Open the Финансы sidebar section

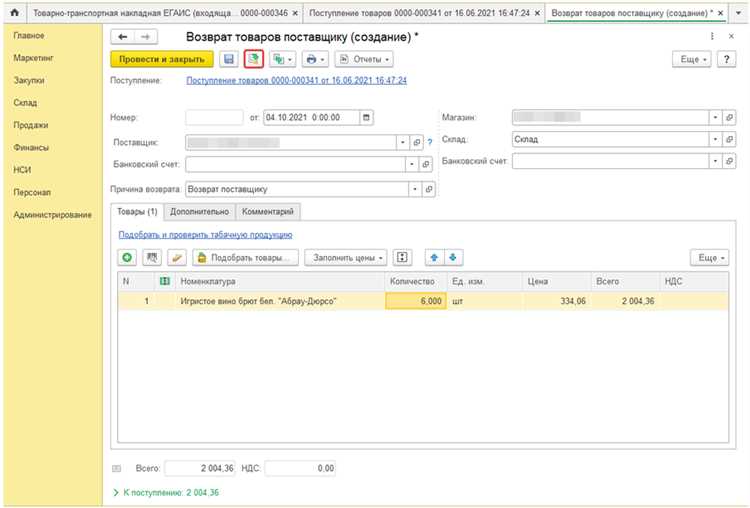(x=31, y=147)
